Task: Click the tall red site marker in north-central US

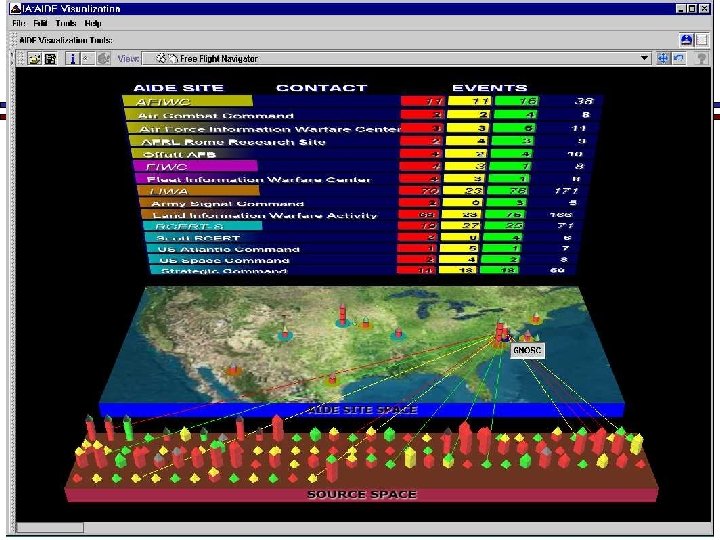Action: coord(343,314)
